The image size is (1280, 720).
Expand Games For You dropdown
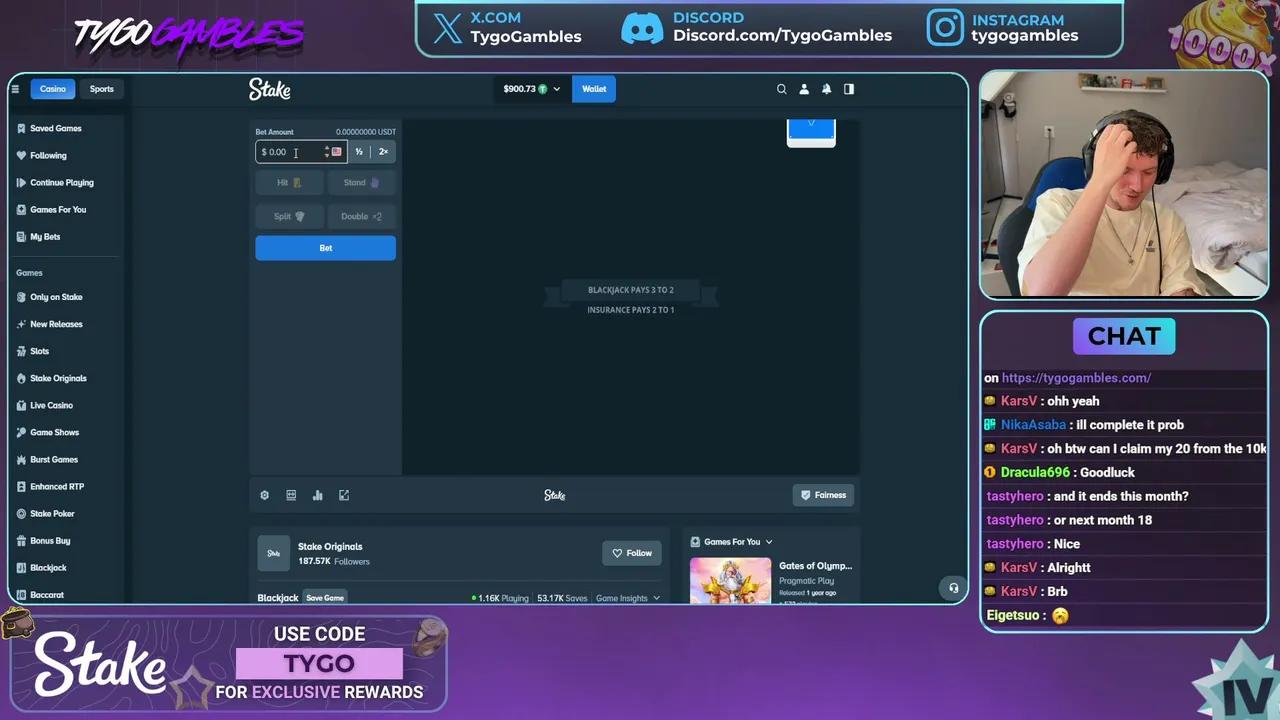738,542
